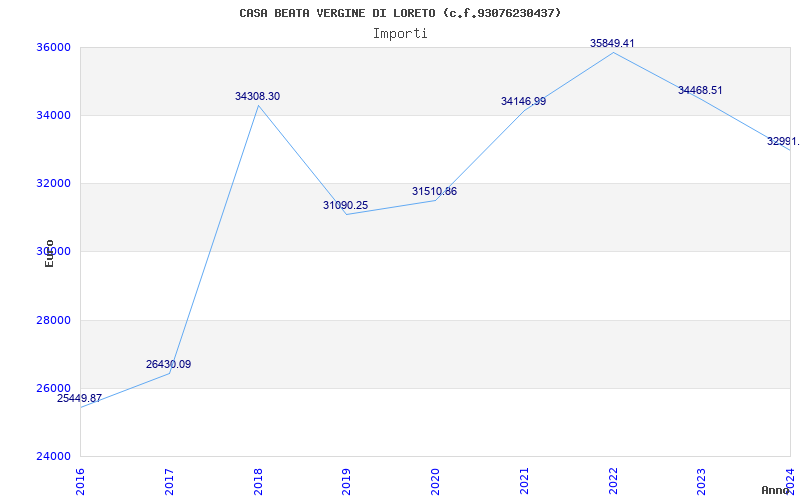Select data label 34308.30
Screen dimensions: 800x500
[257, 96]
